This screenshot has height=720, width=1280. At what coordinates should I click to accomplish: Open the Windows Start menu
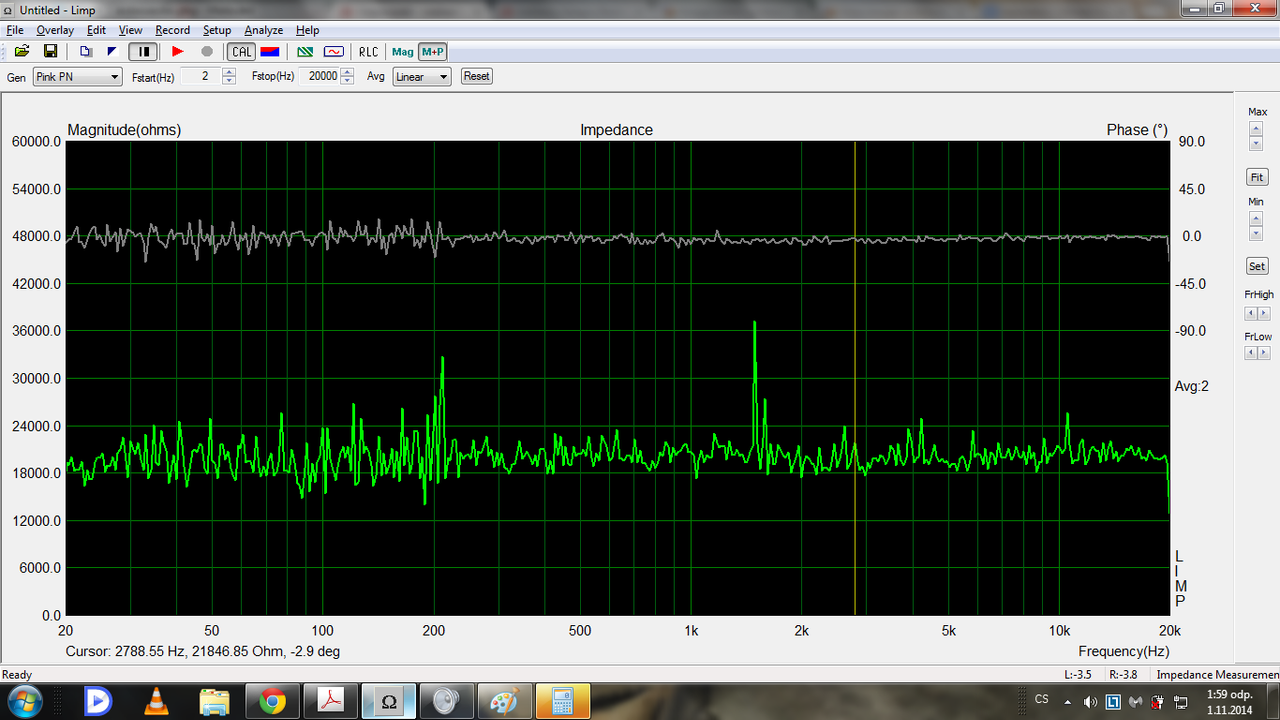[x=24, y=701]
